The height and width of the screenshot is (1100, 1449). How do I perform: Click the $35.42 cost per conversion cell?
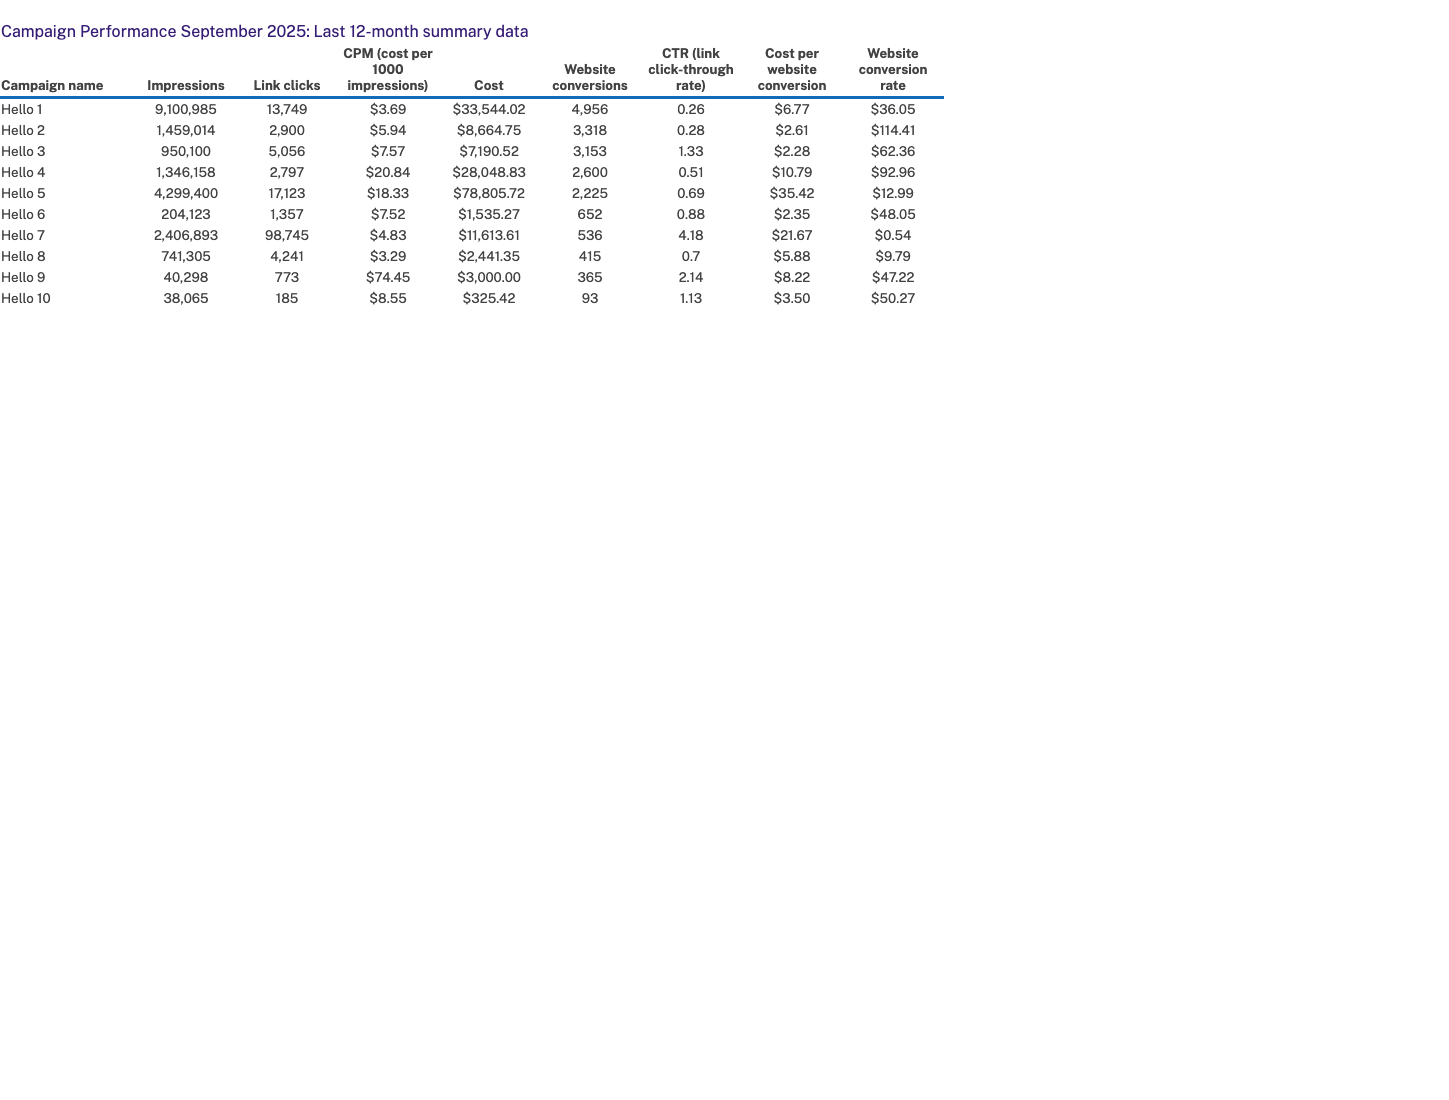pyautogui.click(x=792, y=194)
